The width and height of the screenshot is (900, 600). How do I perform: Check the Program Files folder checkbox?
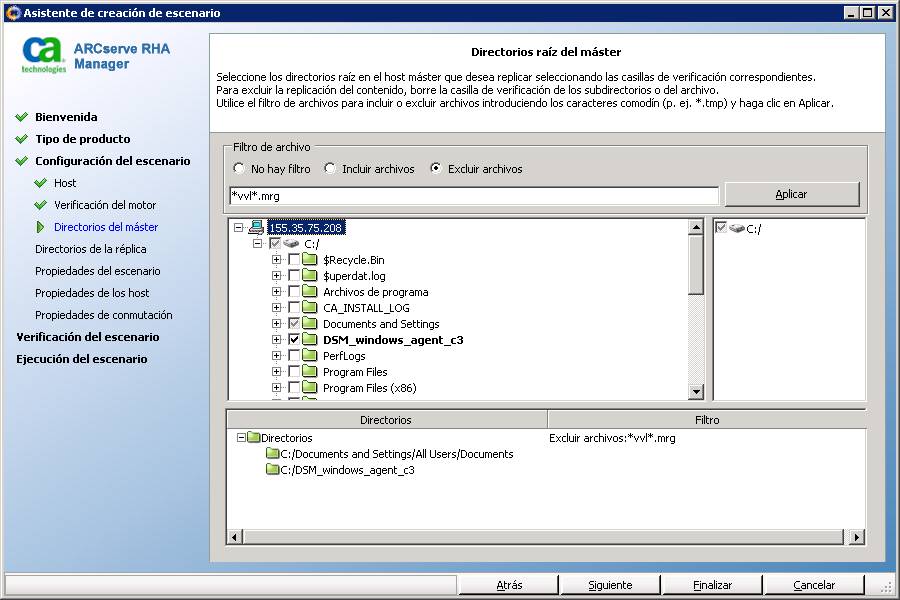(x=293, y=372)
